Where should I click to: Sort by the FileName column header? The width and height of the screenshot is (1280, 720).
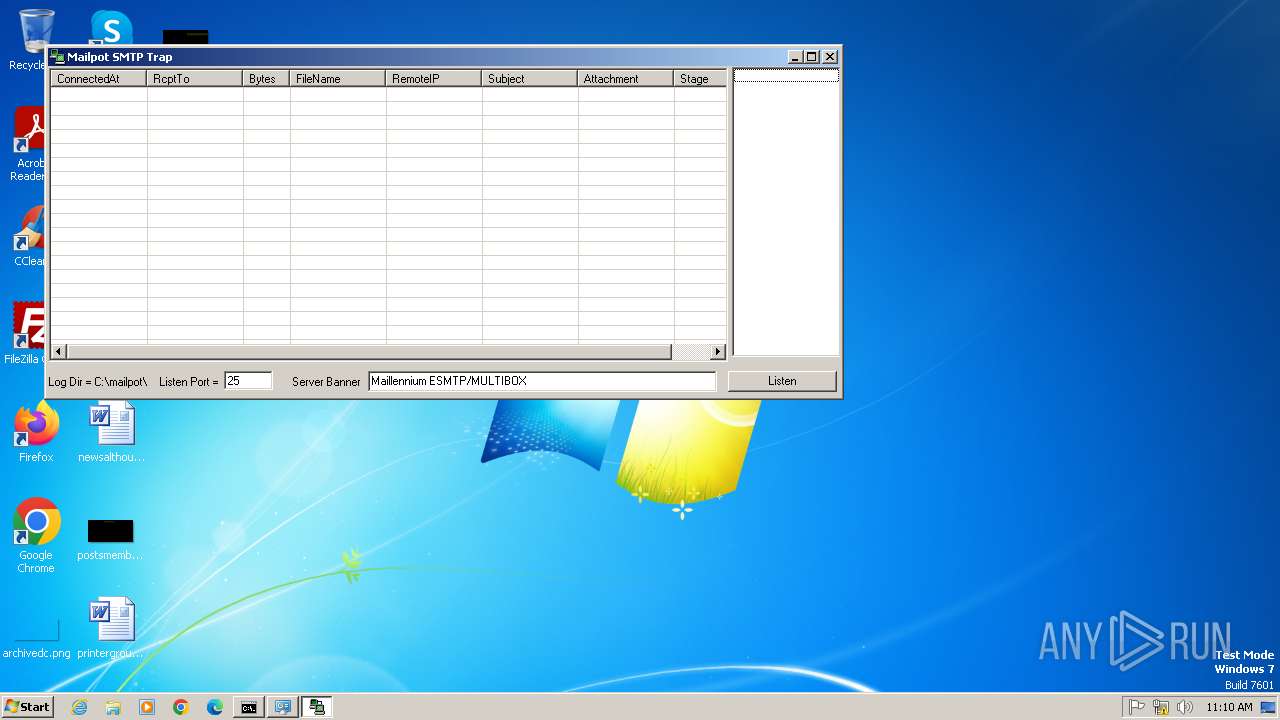[x=338, y=78]
